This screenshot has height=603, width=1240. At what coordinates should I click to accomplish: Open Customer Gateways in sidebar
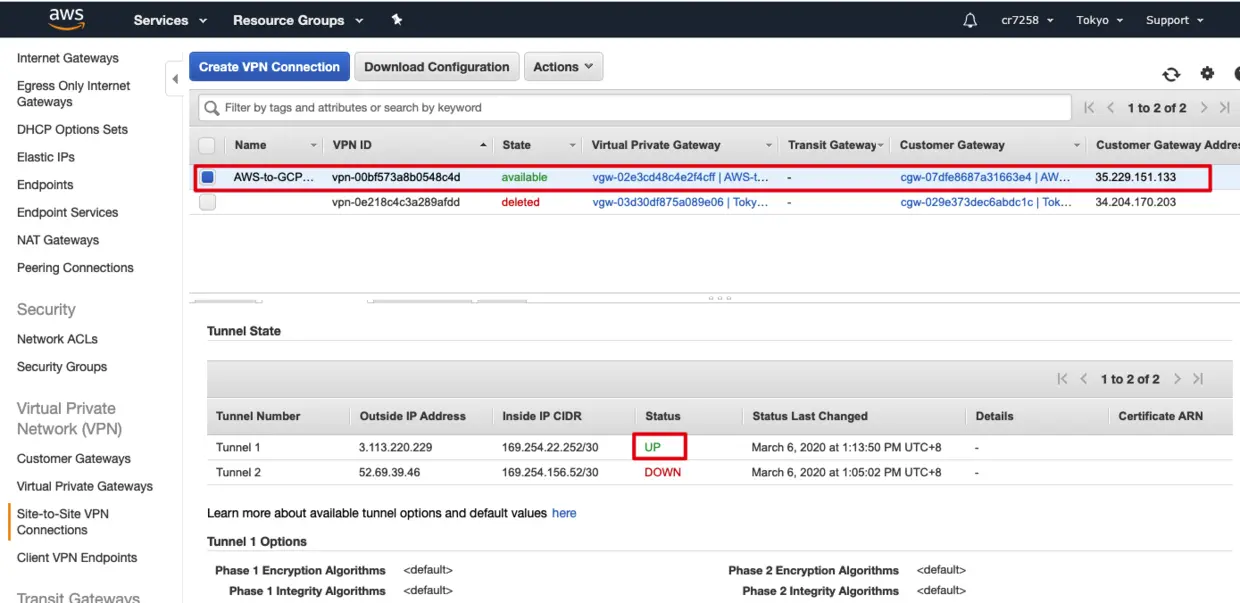74,459
